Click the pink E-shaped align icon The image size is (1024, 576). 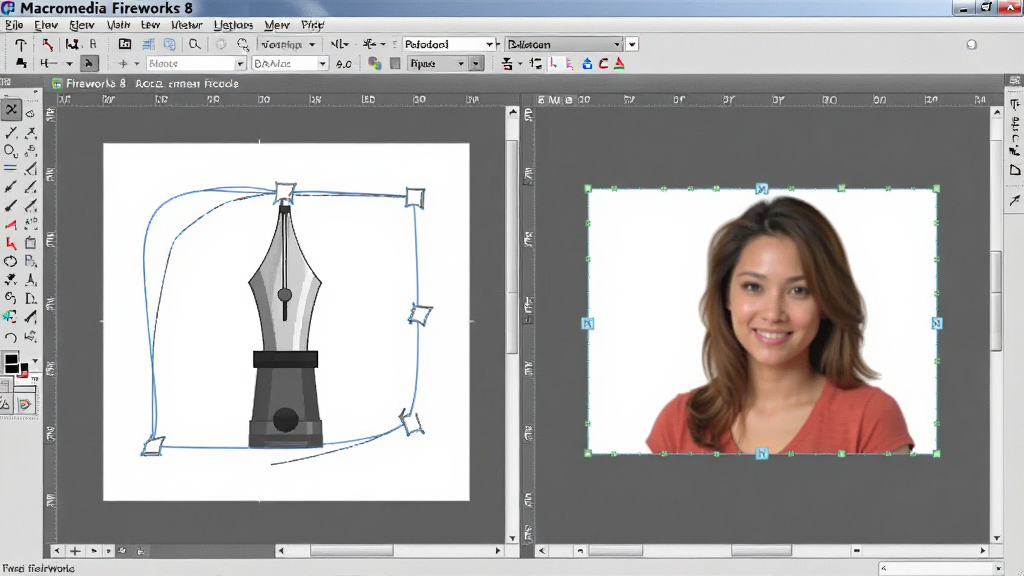point(569,63)
